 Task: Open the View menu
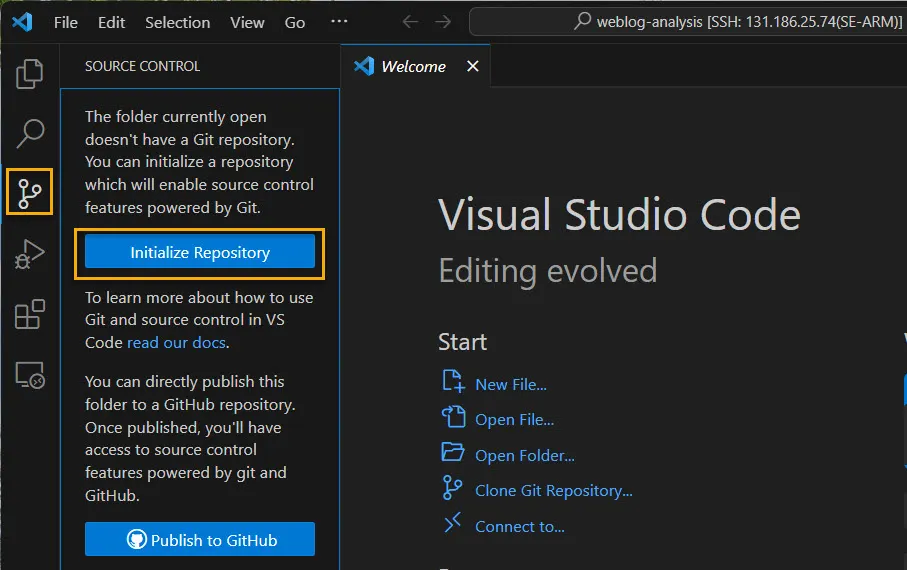247,22
